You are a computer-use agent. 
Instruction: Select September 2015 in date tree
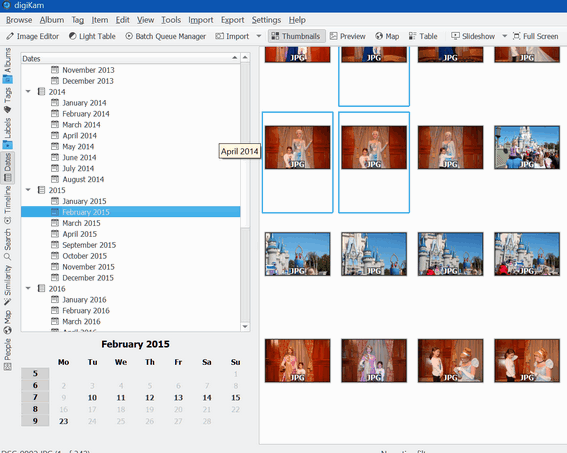pyautogui.click(x=89, y=245)
